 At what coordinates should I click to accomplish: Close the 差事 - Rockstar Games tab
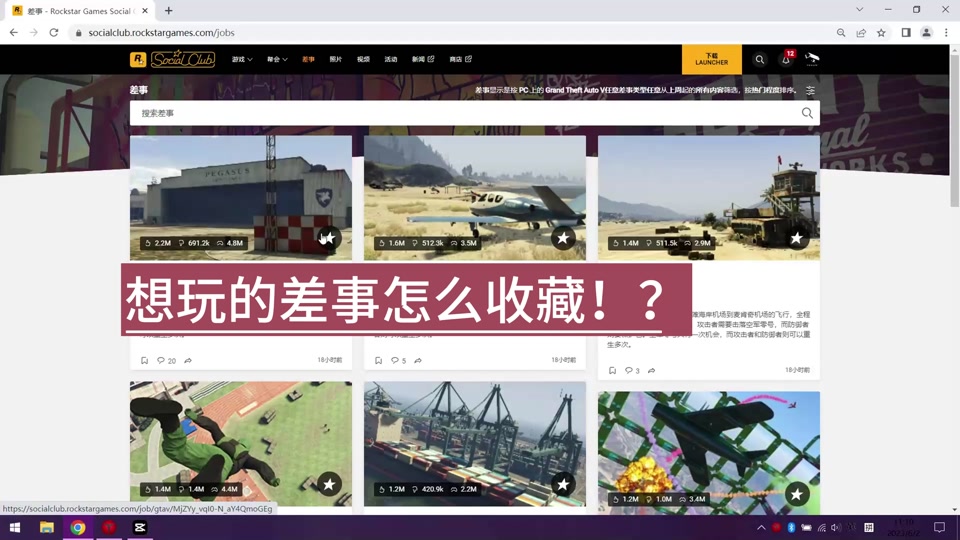[145, 10]
